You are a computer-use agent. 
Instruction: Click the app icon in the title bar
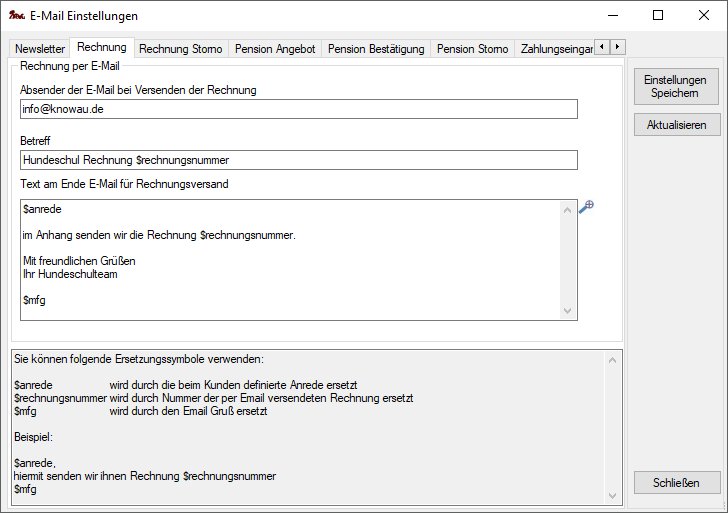[16, 16]
